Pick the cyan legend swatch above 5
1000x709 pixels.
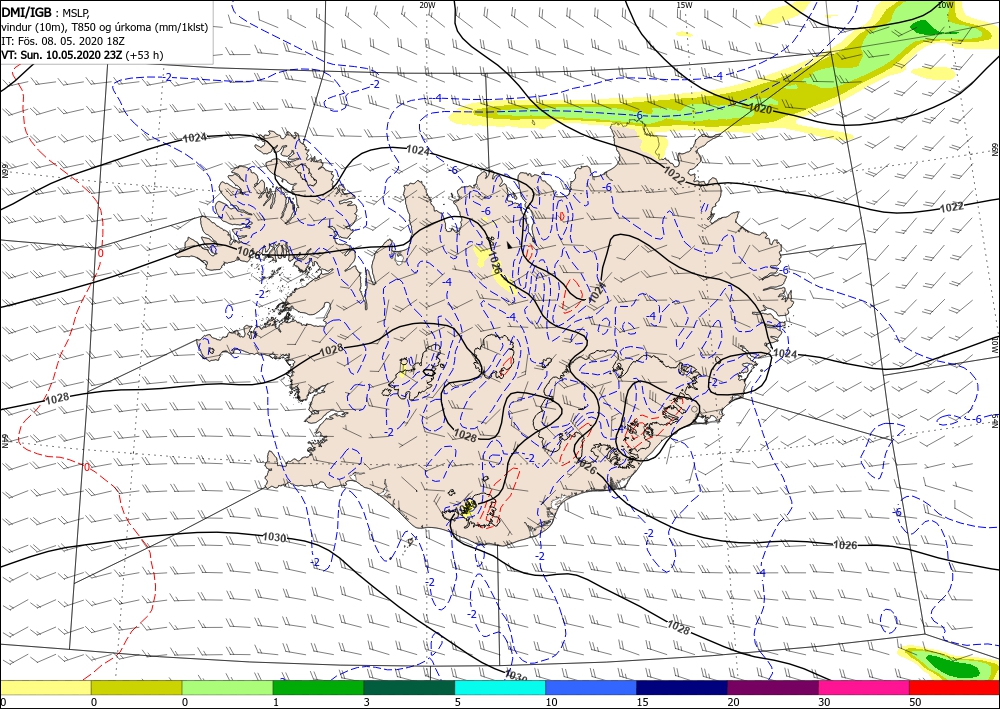pos(500,687)
